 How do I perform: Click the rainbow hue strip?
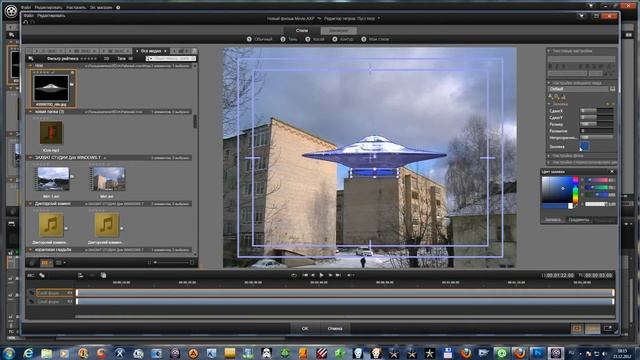[576, 189]
